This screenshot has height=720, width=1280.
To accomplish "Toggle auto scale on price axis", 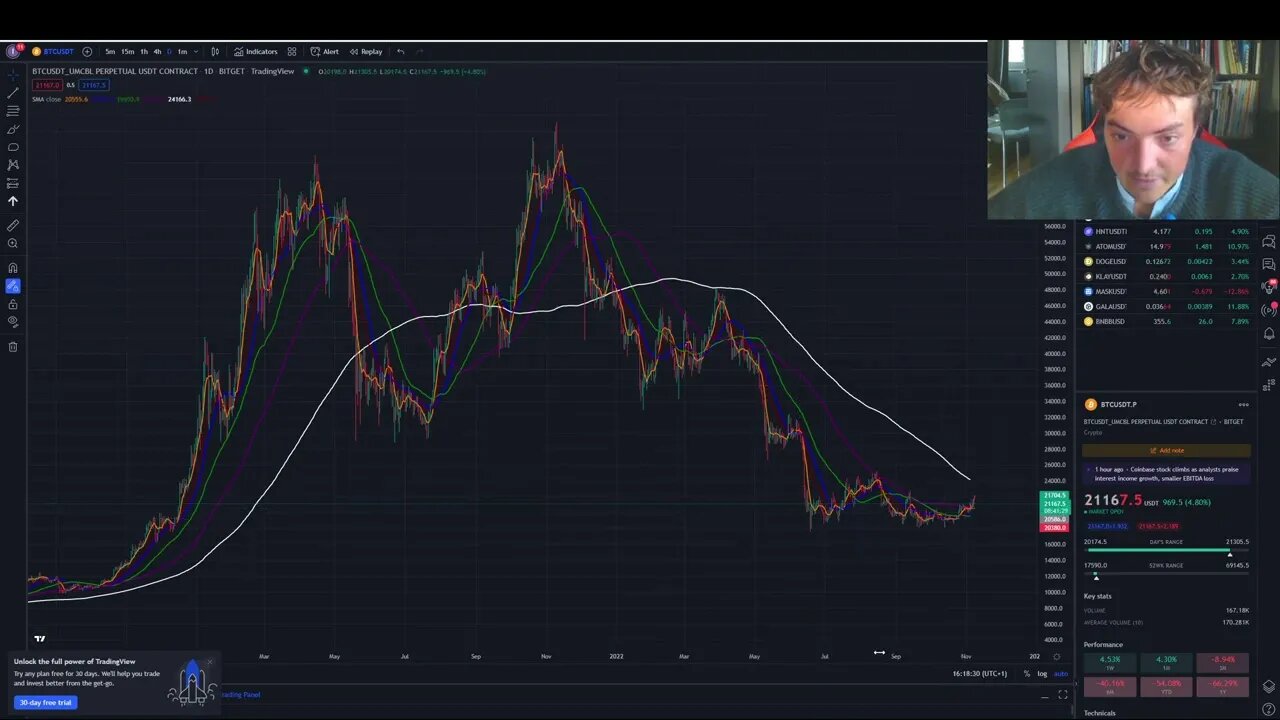I will point(1061,673).
